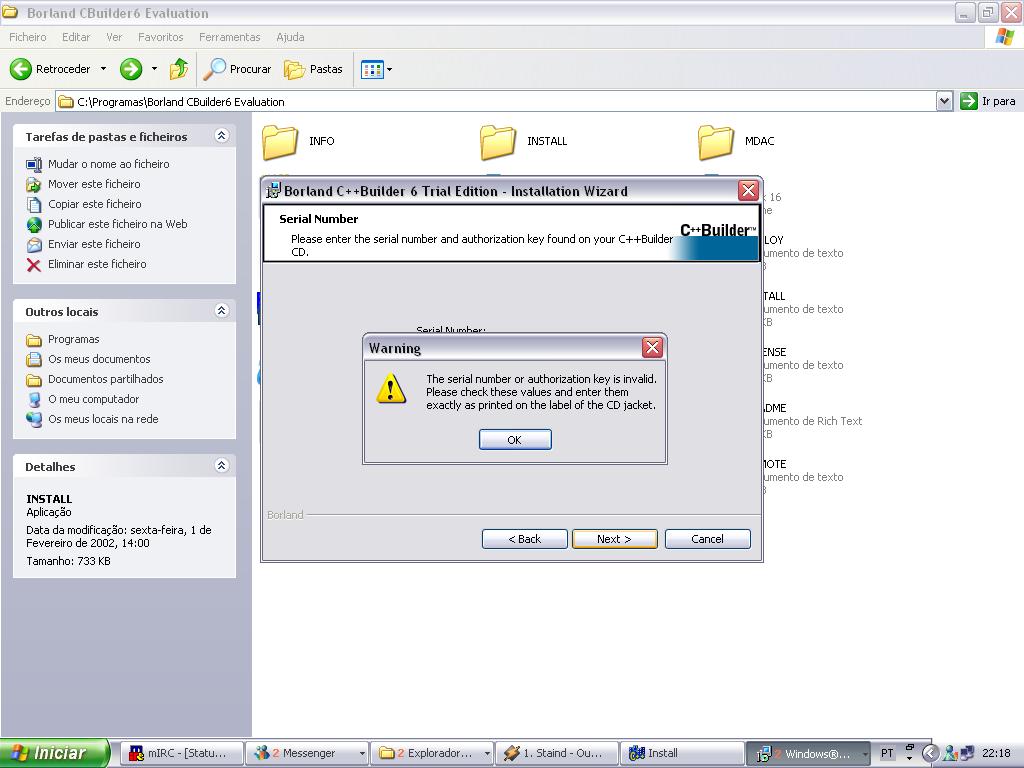The image size is (1024, 768).
Task: Click the publish to Web globe icon
Action: tap(34, 225)
